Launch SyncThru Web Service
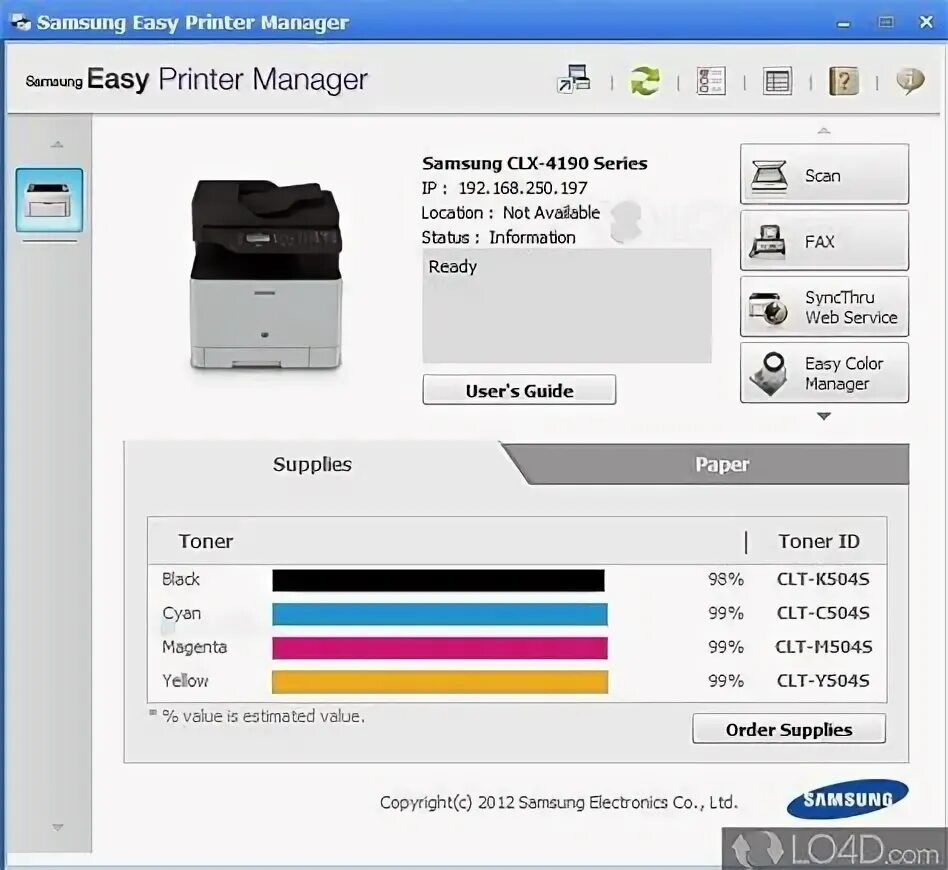Viewport: 948px width, 870px height. tap(824, 307)
